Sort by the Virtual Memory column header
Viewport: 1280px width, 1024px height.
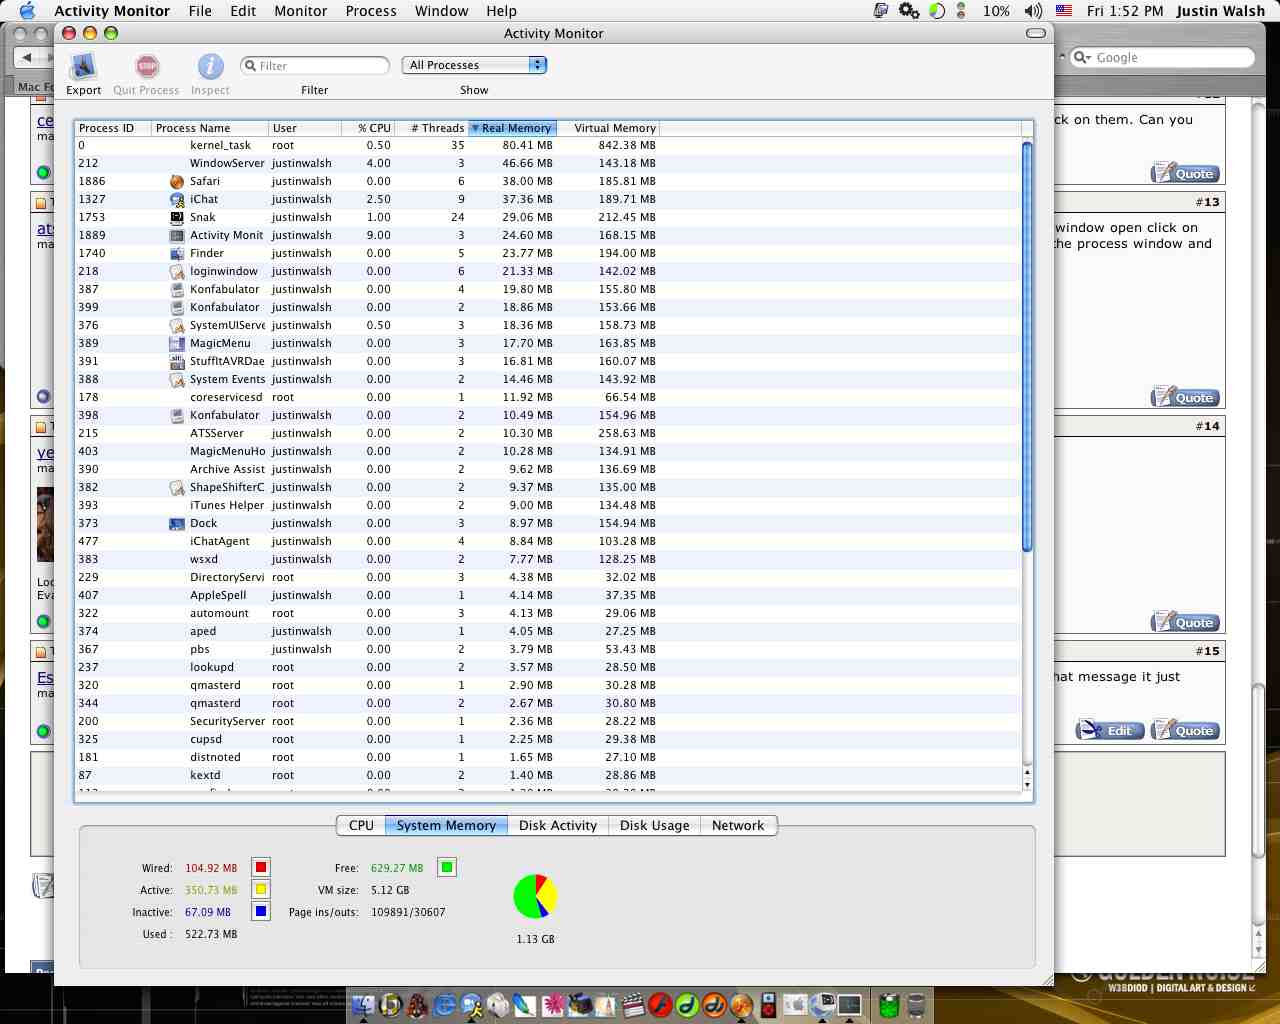608,128
